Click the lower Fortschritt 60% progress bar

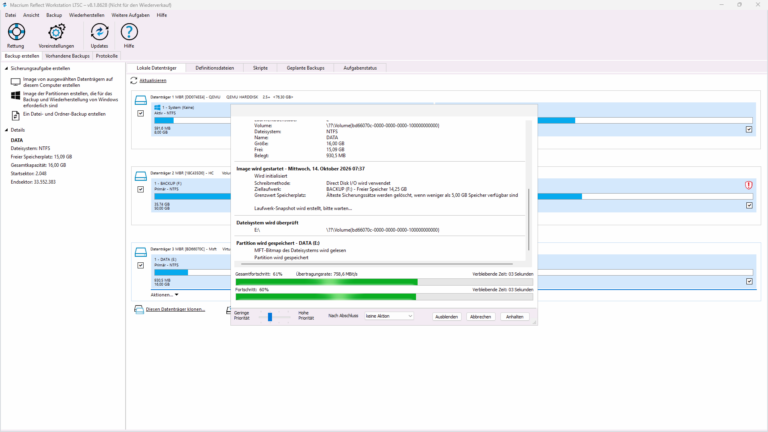tap(384, 297)
